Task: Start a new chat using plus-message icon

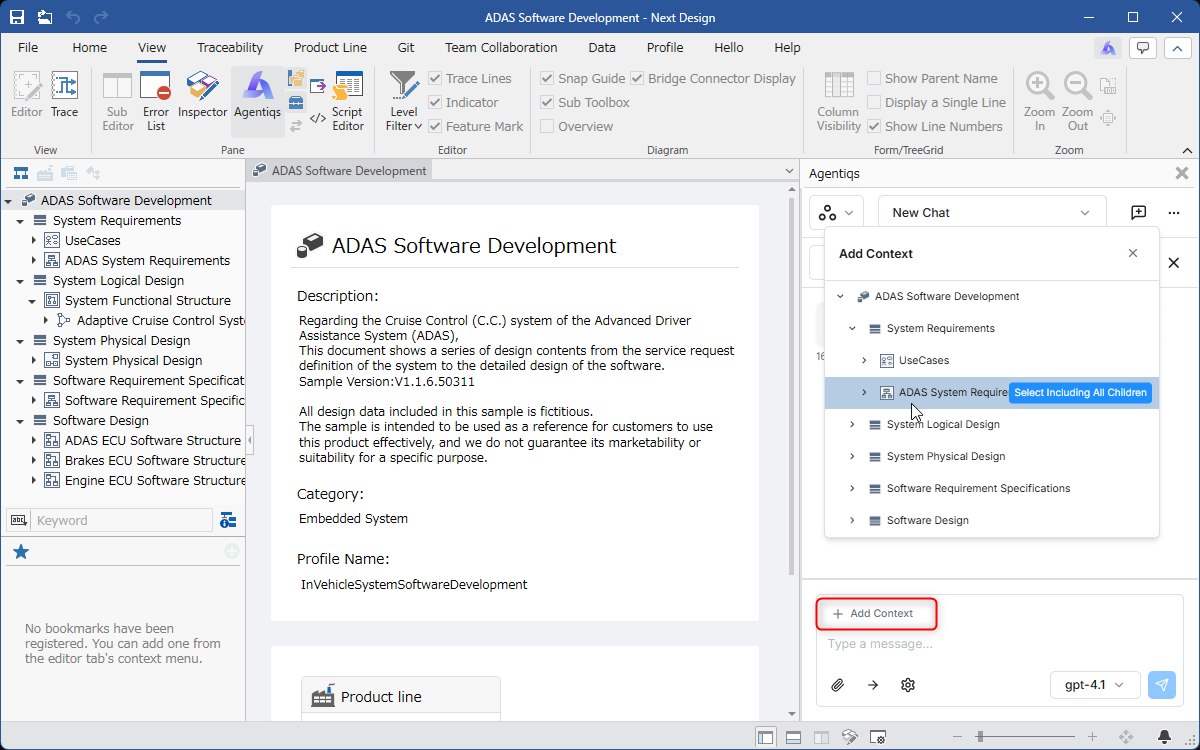Action: pyautogui.click(x=1138, y=212)
